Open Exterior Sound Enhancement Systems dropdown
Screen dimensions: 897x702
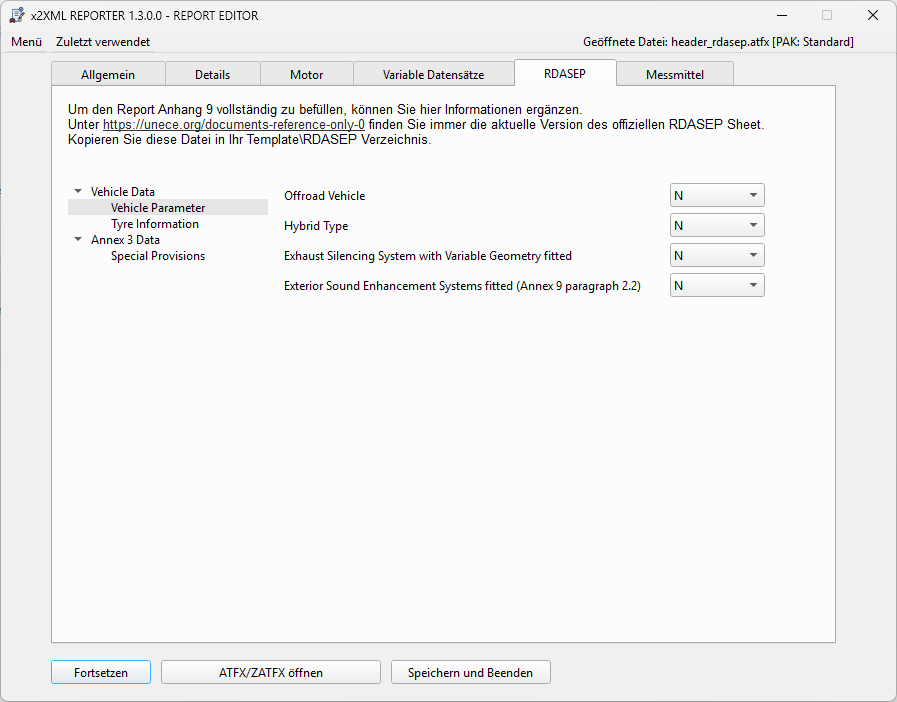tap(716, 286)
